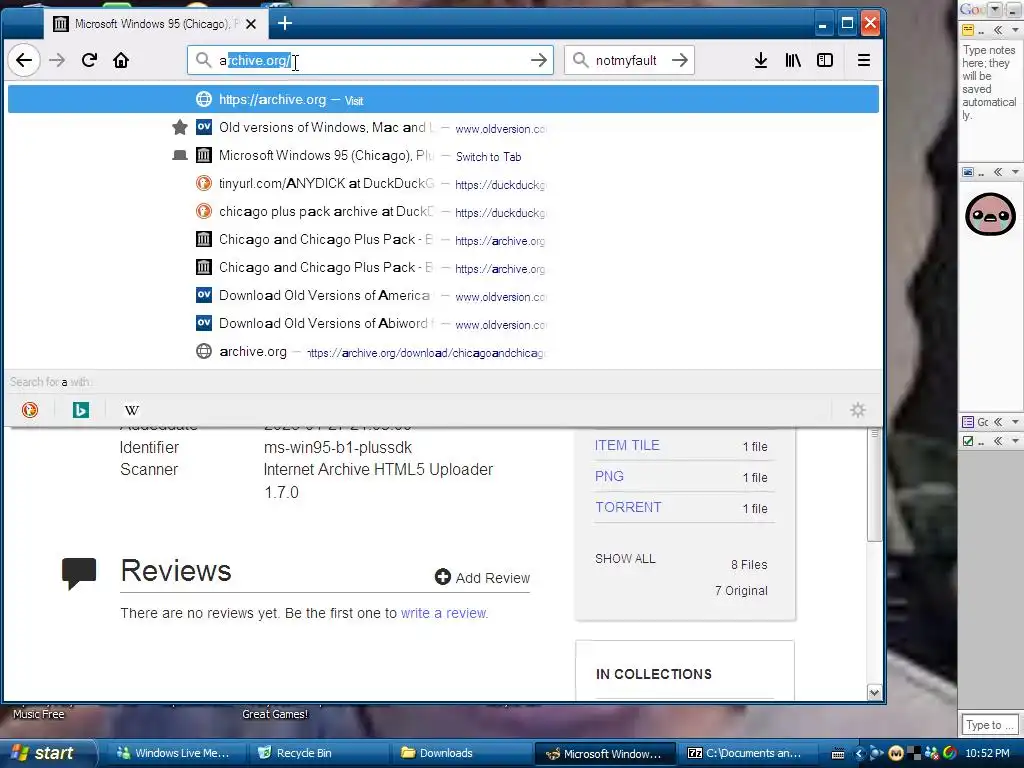Image resolution: width=1024 pixels, height=768 pixels.
Task: Go back with the browser back arrow
Action: click(x=24, y=60)
